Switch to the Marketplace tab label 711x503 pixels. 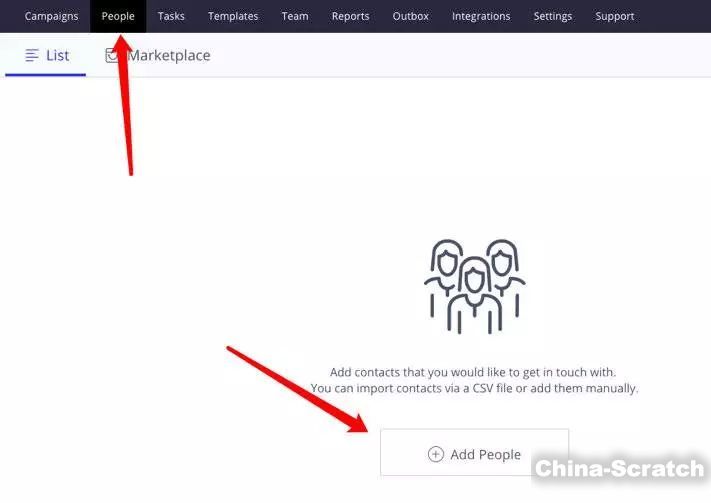coord(168,56)
